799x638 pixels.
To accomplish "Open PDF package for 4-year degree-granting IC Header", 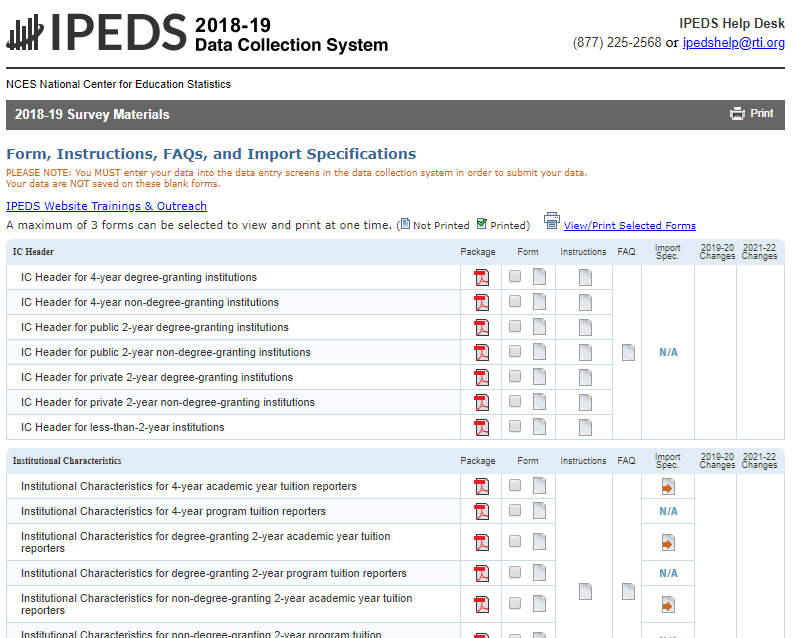I will 482,278.
